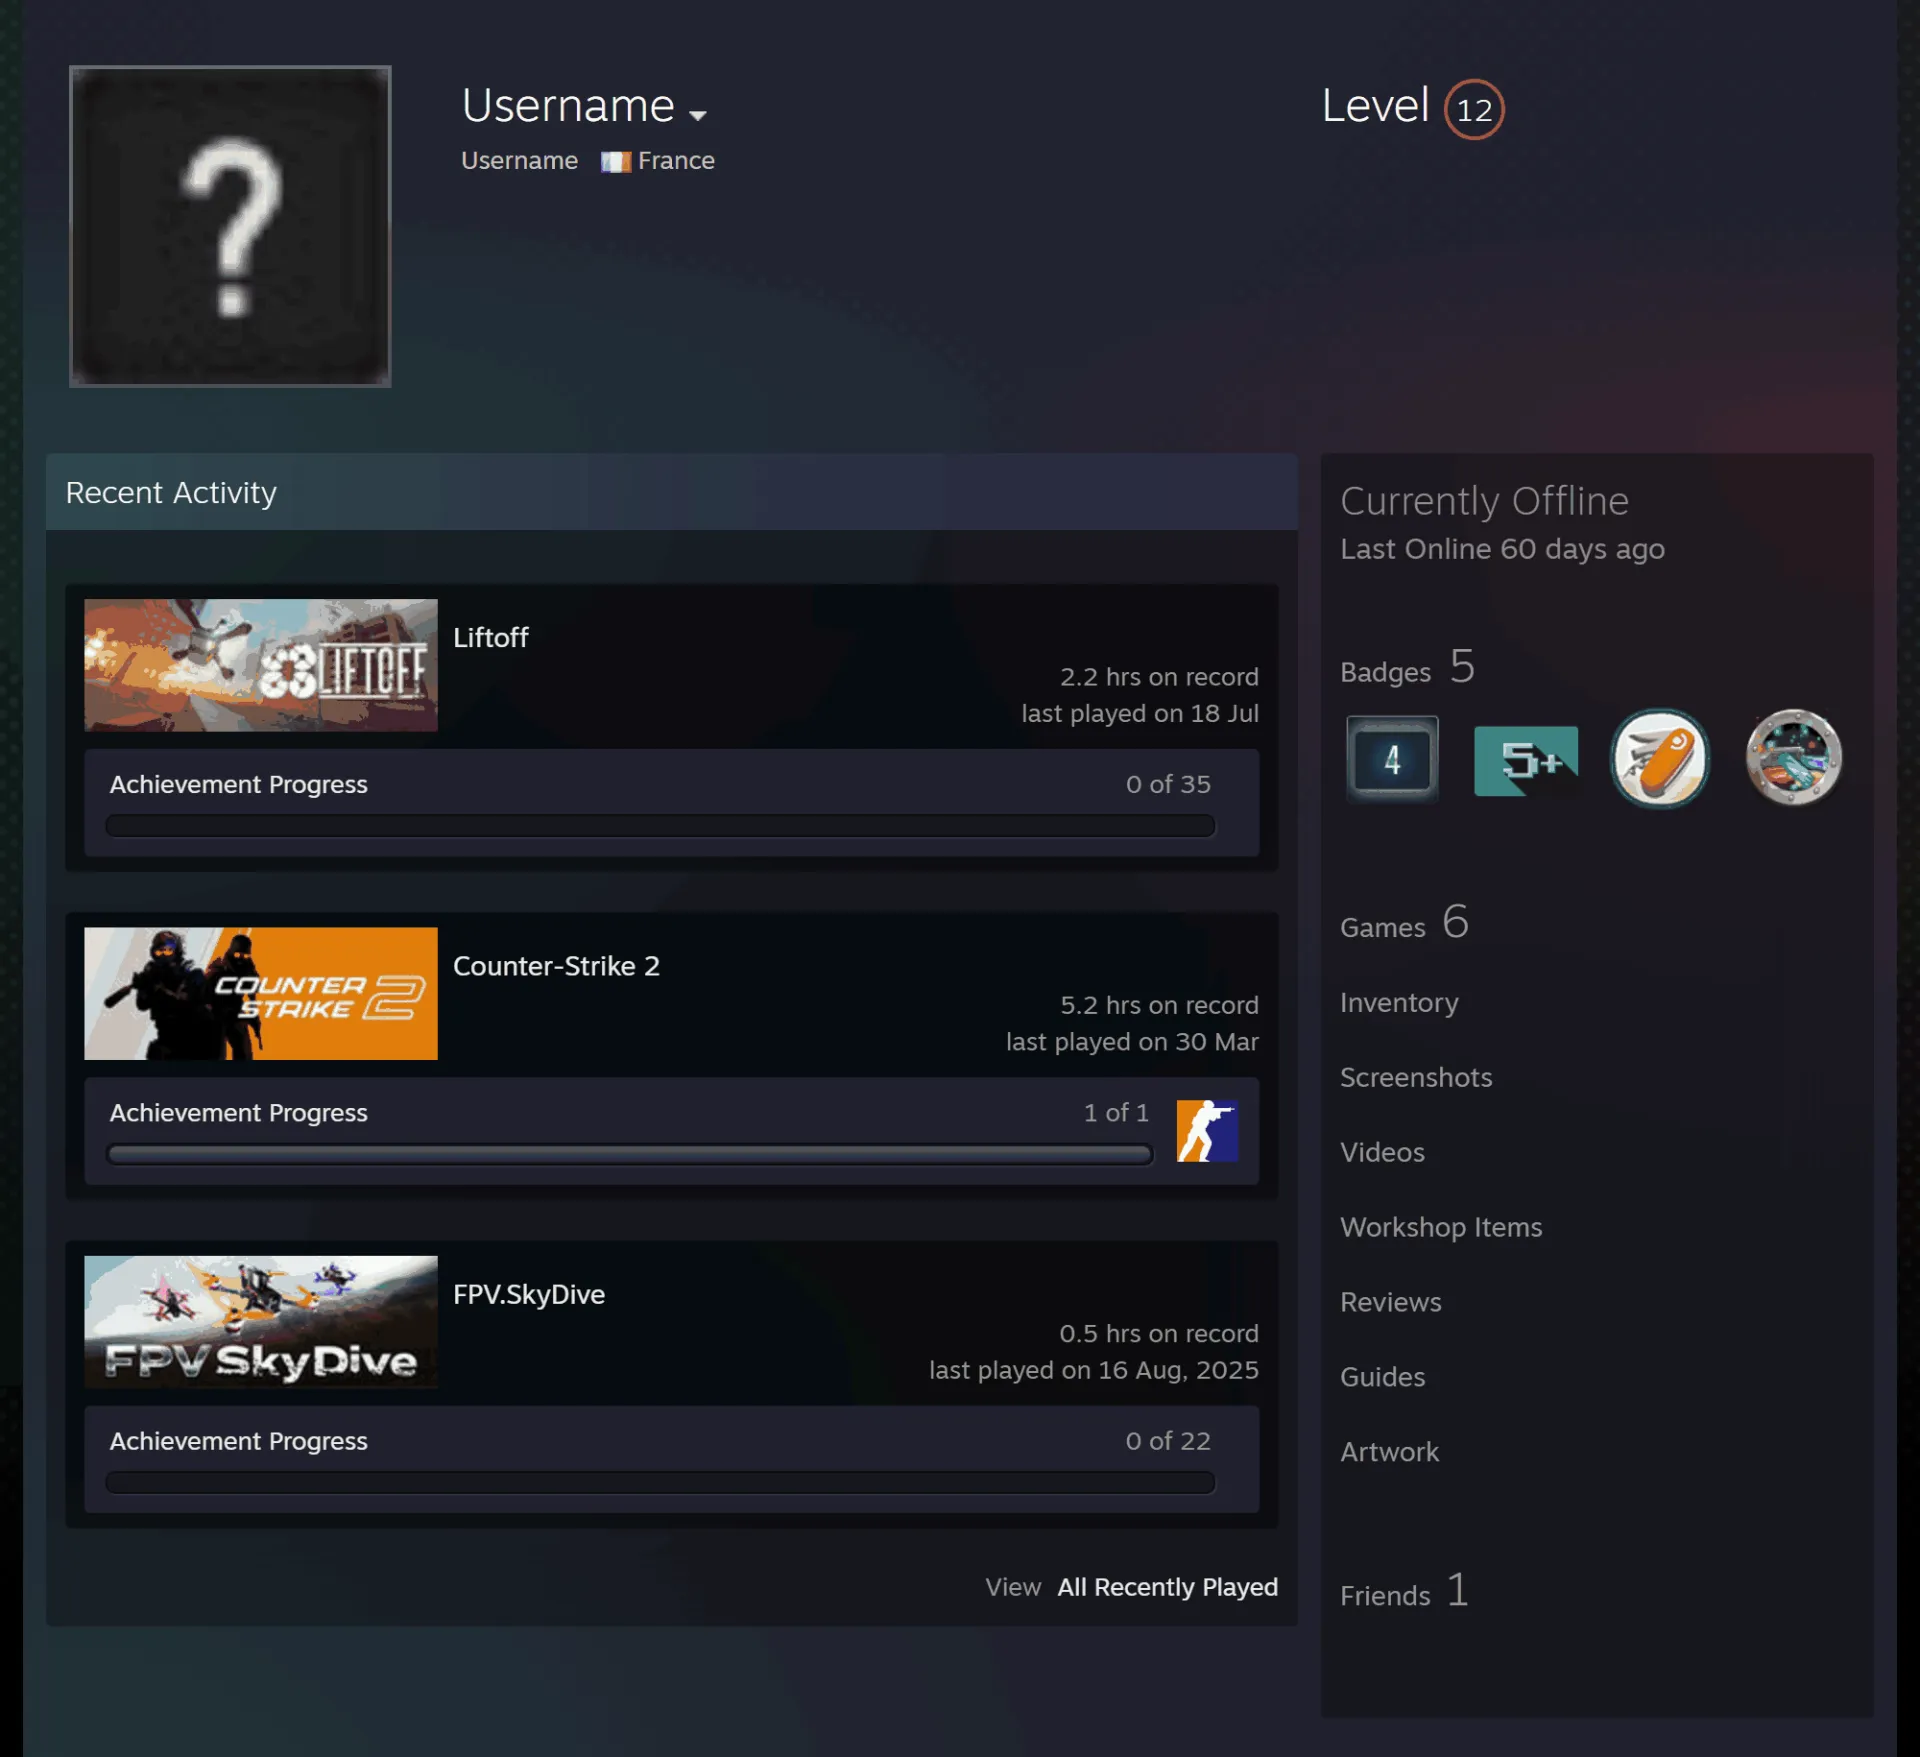Open the Workshop Items page
The height and width of the screenshot is (1757, 1920).
pyautogui.click(x=1441, y=1227)
